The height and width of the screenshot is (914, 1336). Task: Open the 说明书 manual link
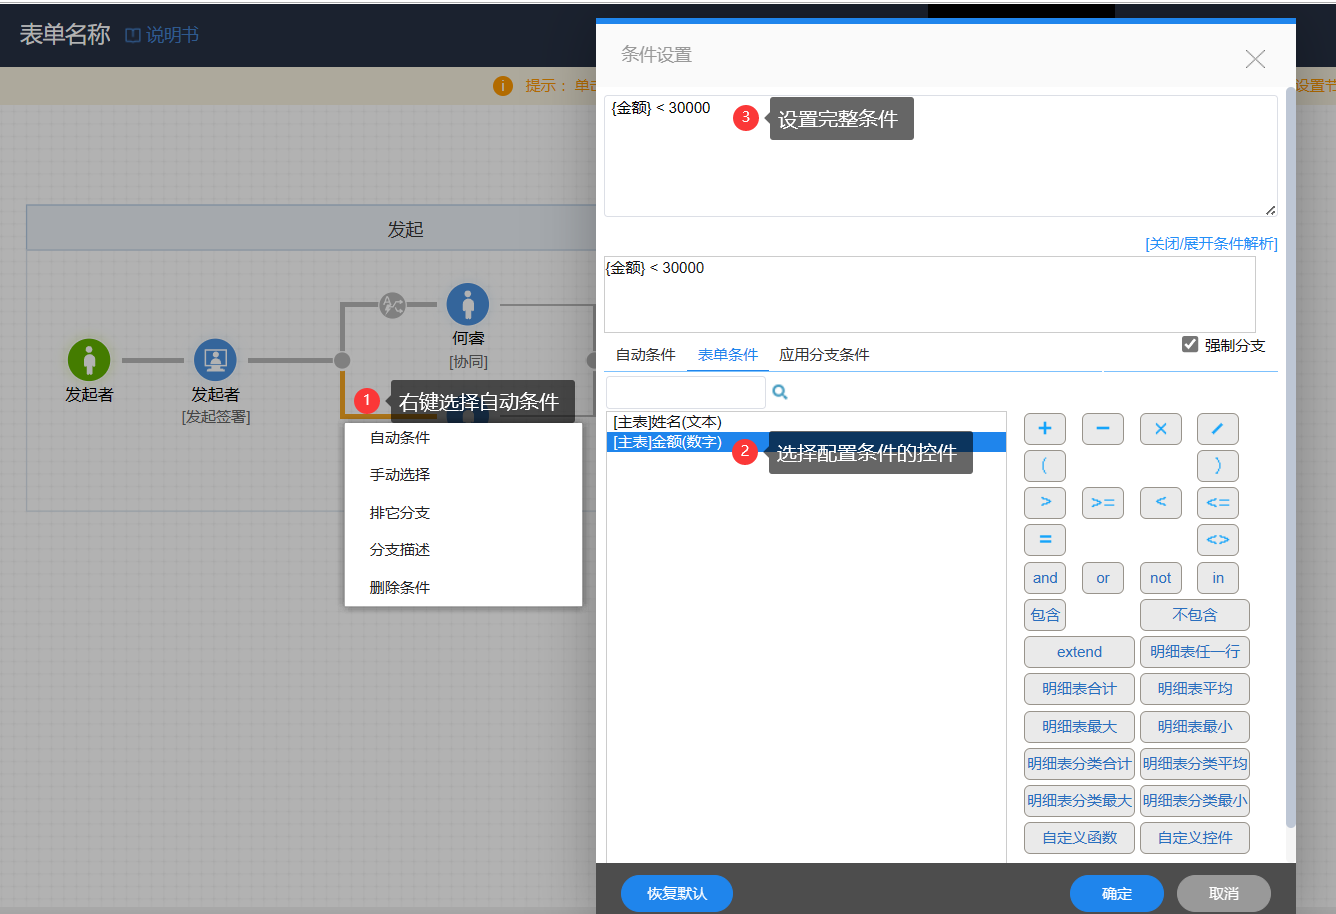(162, 35)
